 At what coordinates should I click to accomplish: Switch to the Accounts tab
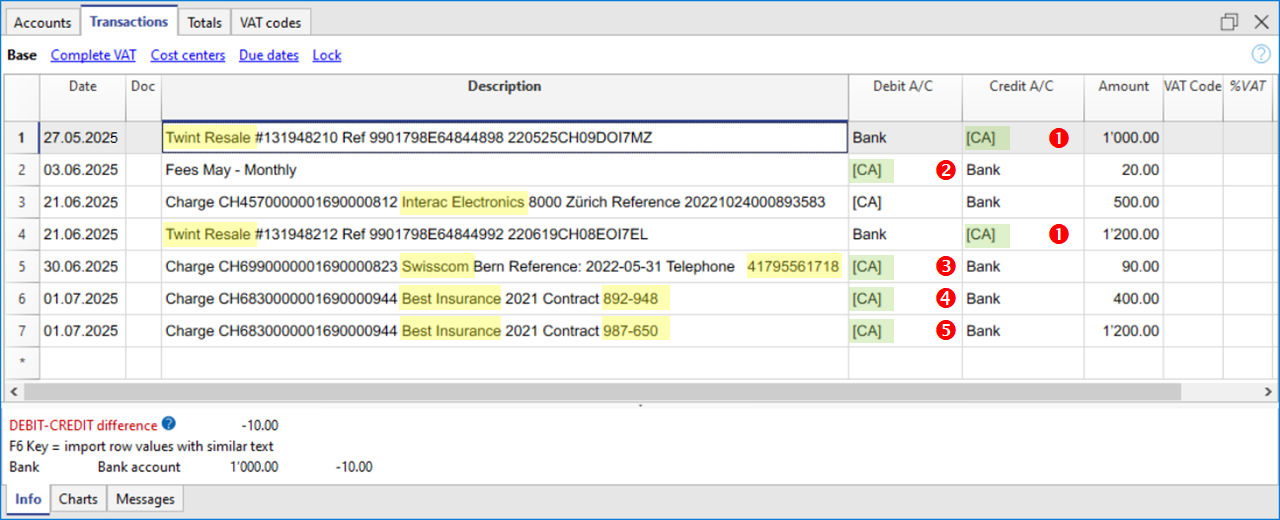[42, 22]
